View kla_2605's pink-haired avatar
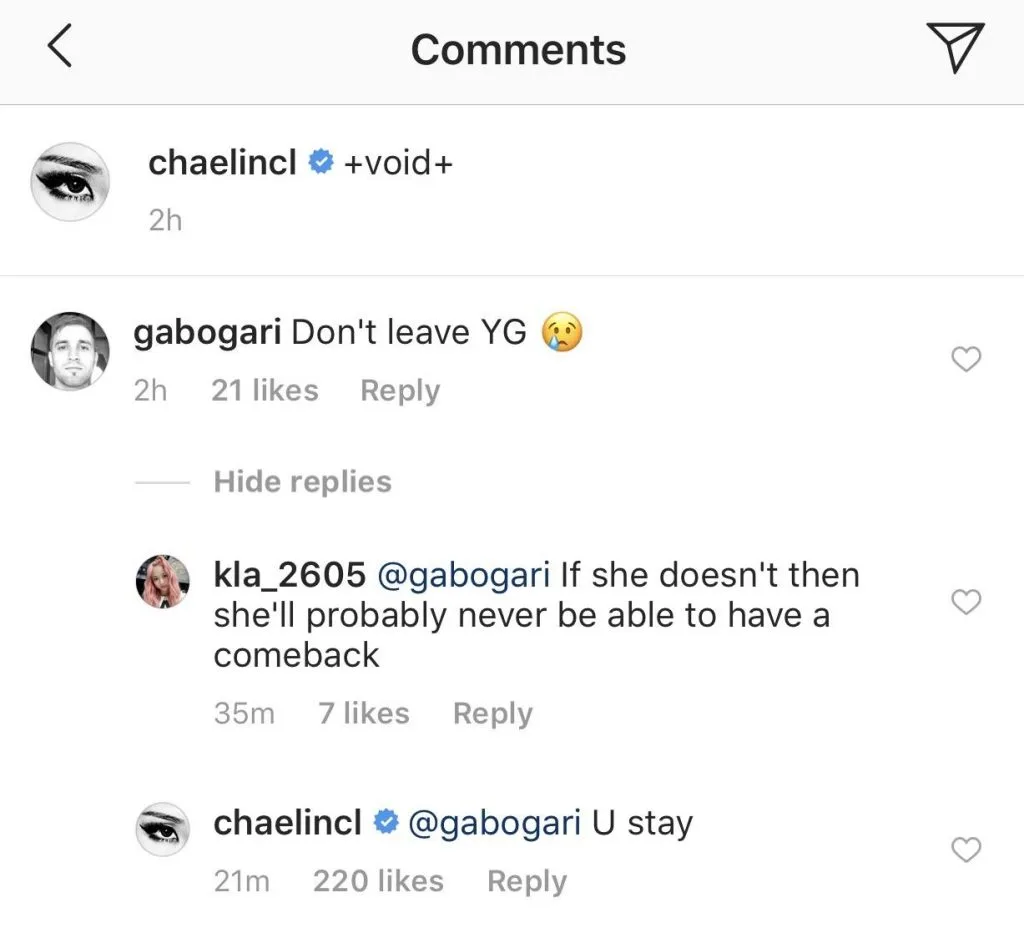 pyautogui.click(x=162, y=581)
